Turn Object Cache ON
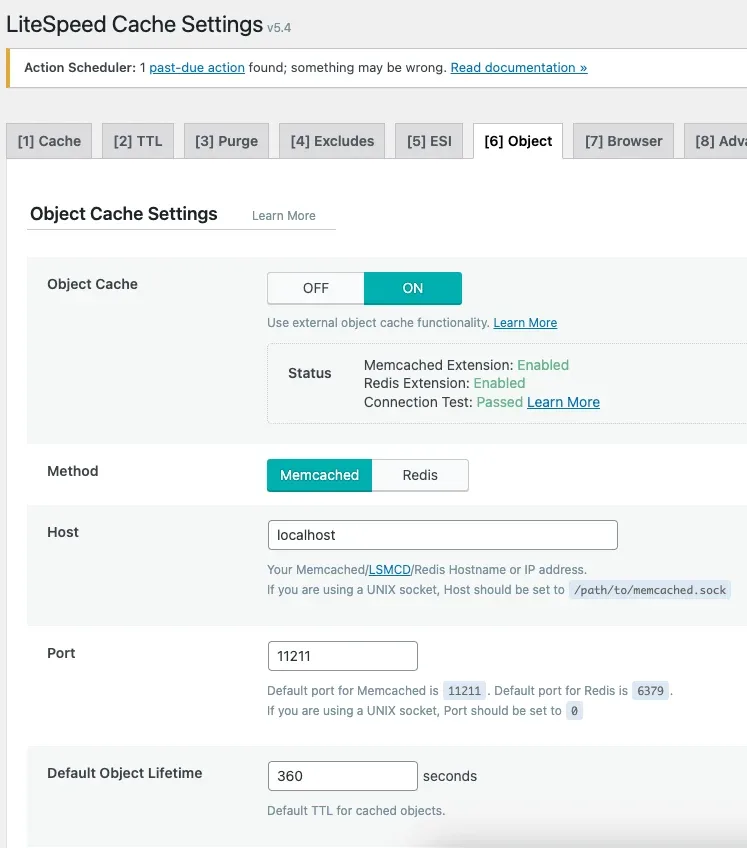The width and height of the screenshot is (747, 848). 413,288
